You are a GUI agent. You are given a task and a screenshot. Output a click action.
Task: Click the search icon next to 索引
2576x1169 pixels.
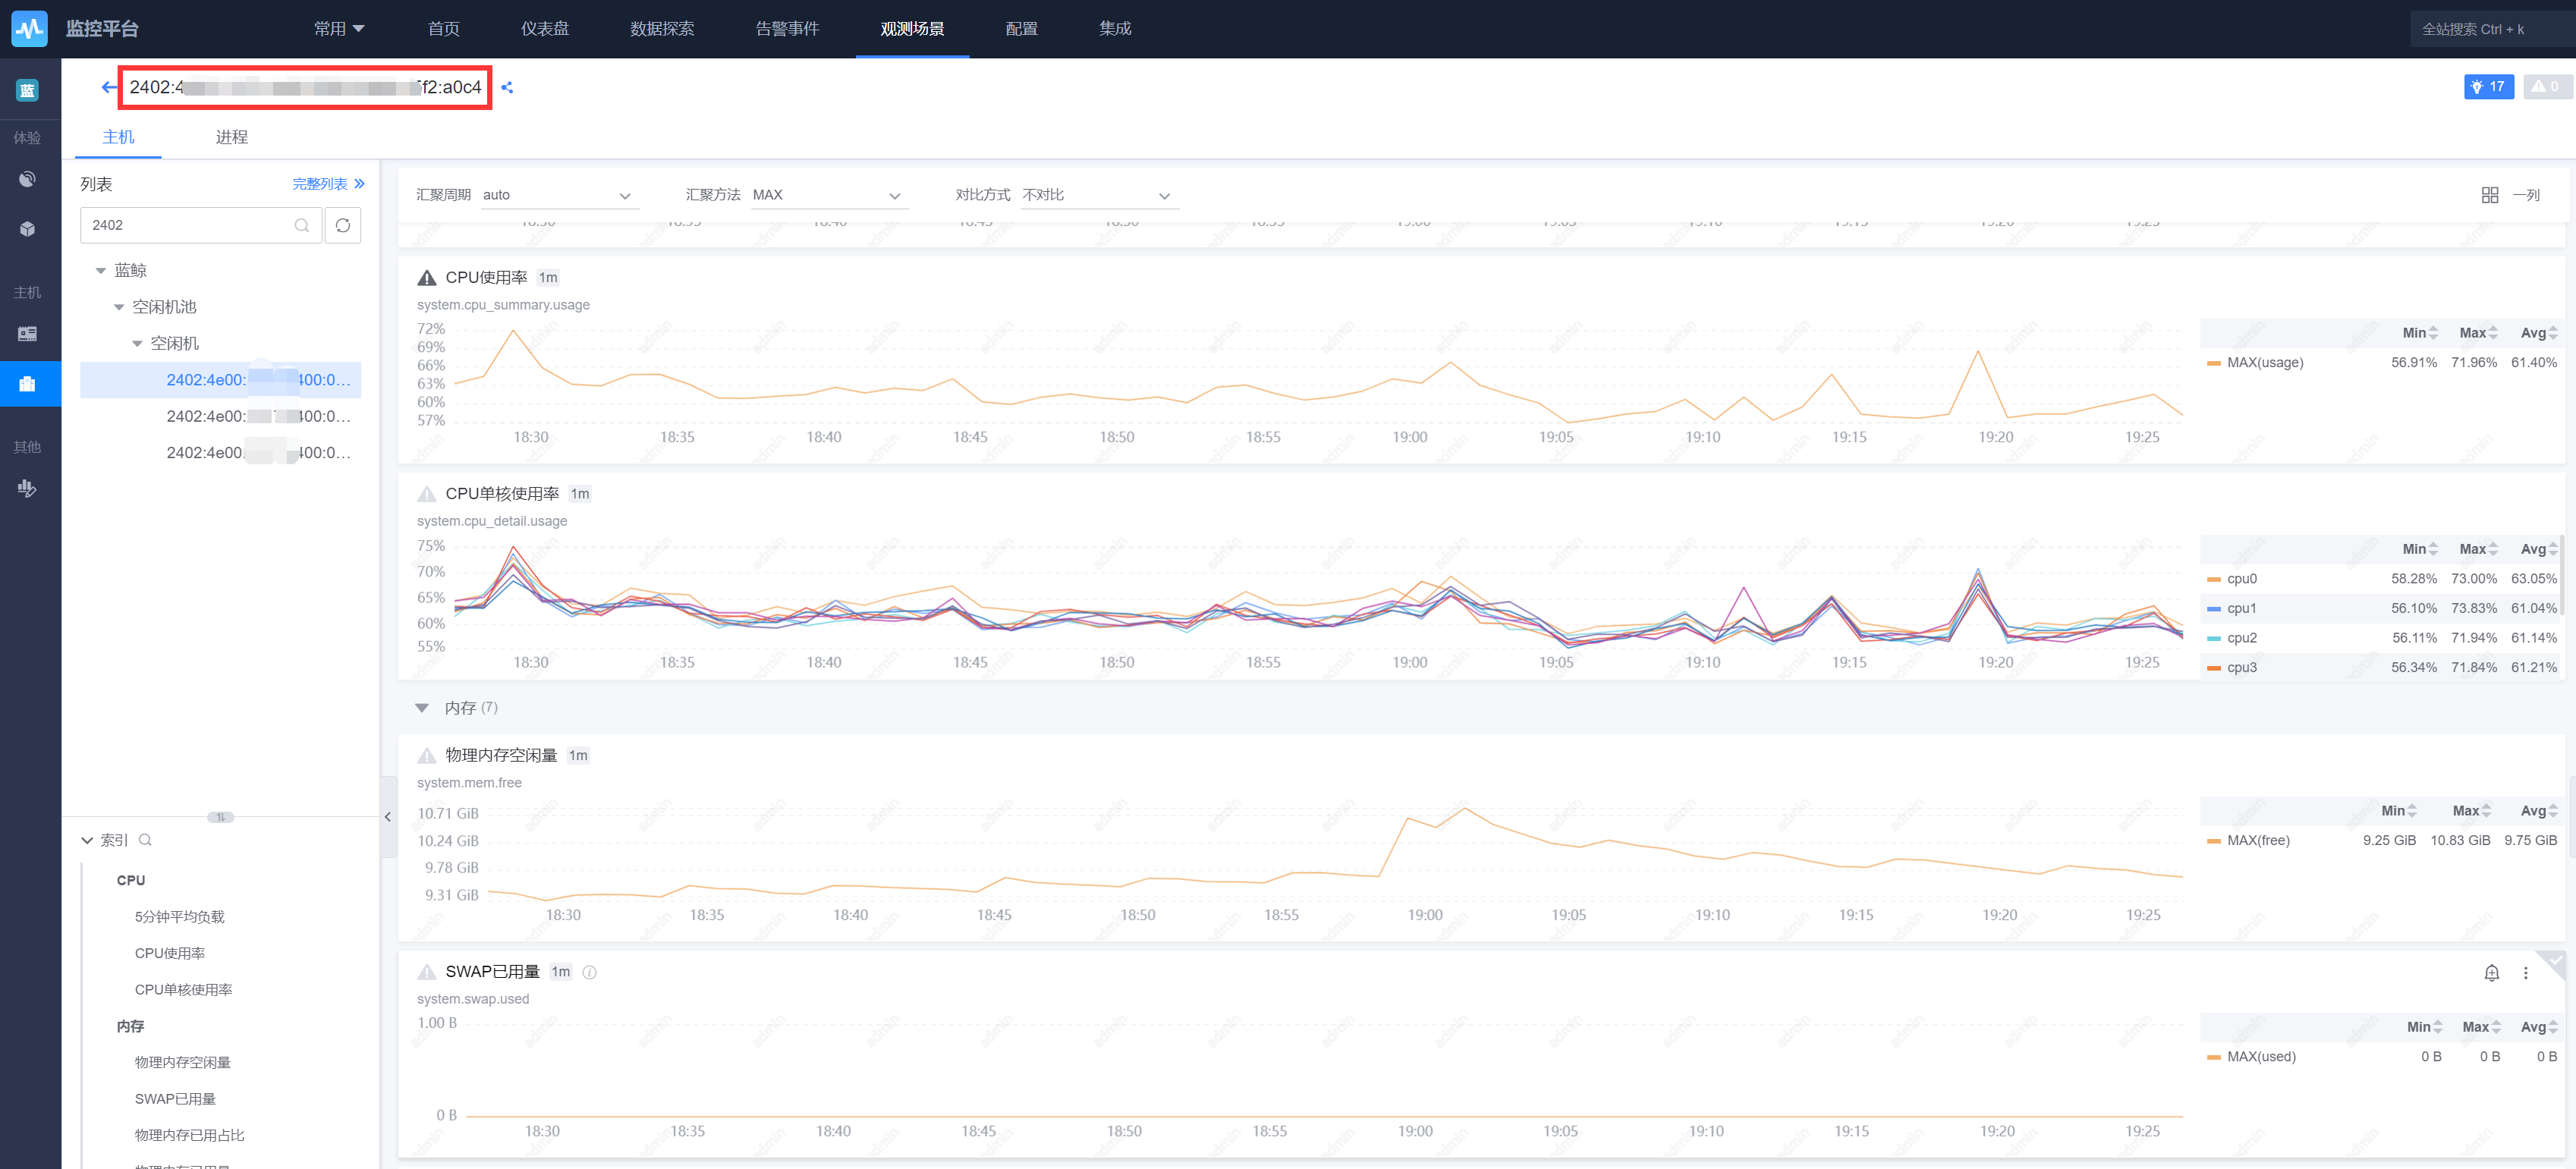tap(146, 840)
